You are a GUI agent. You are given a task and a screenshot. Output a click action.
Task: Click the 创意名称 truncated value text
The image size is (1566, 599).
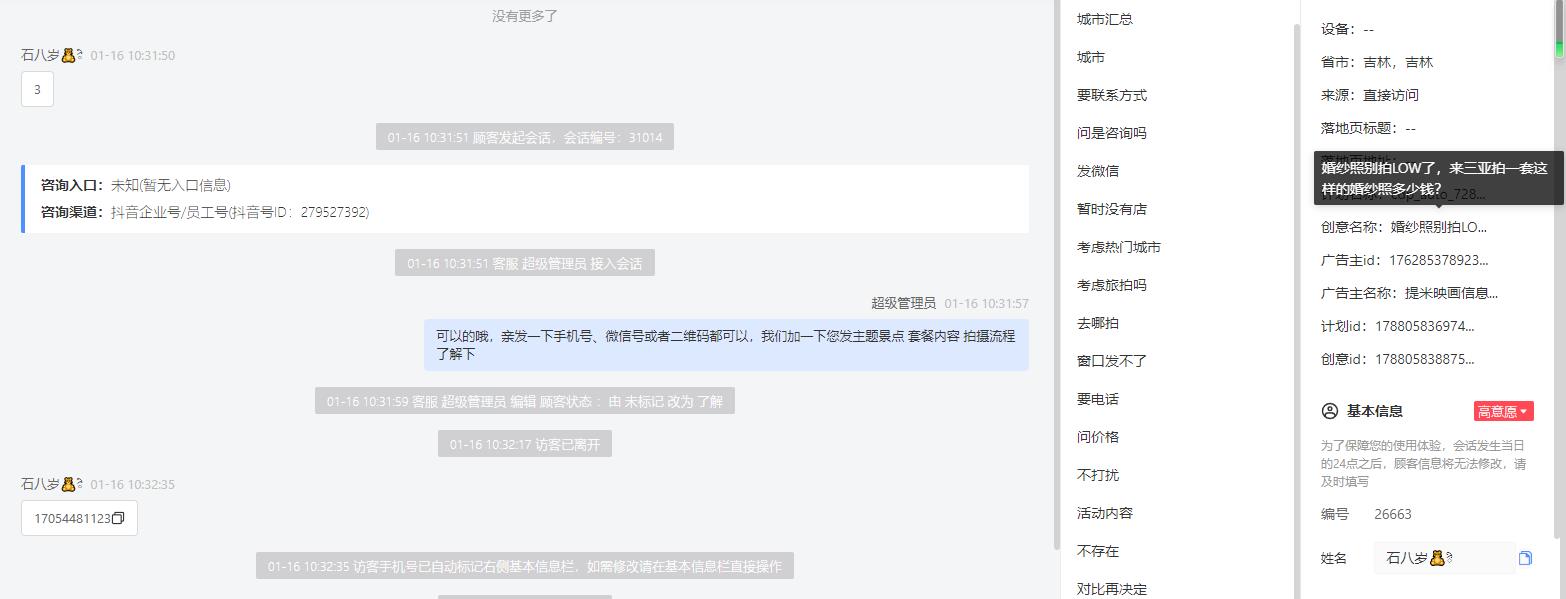(1439, 227)
